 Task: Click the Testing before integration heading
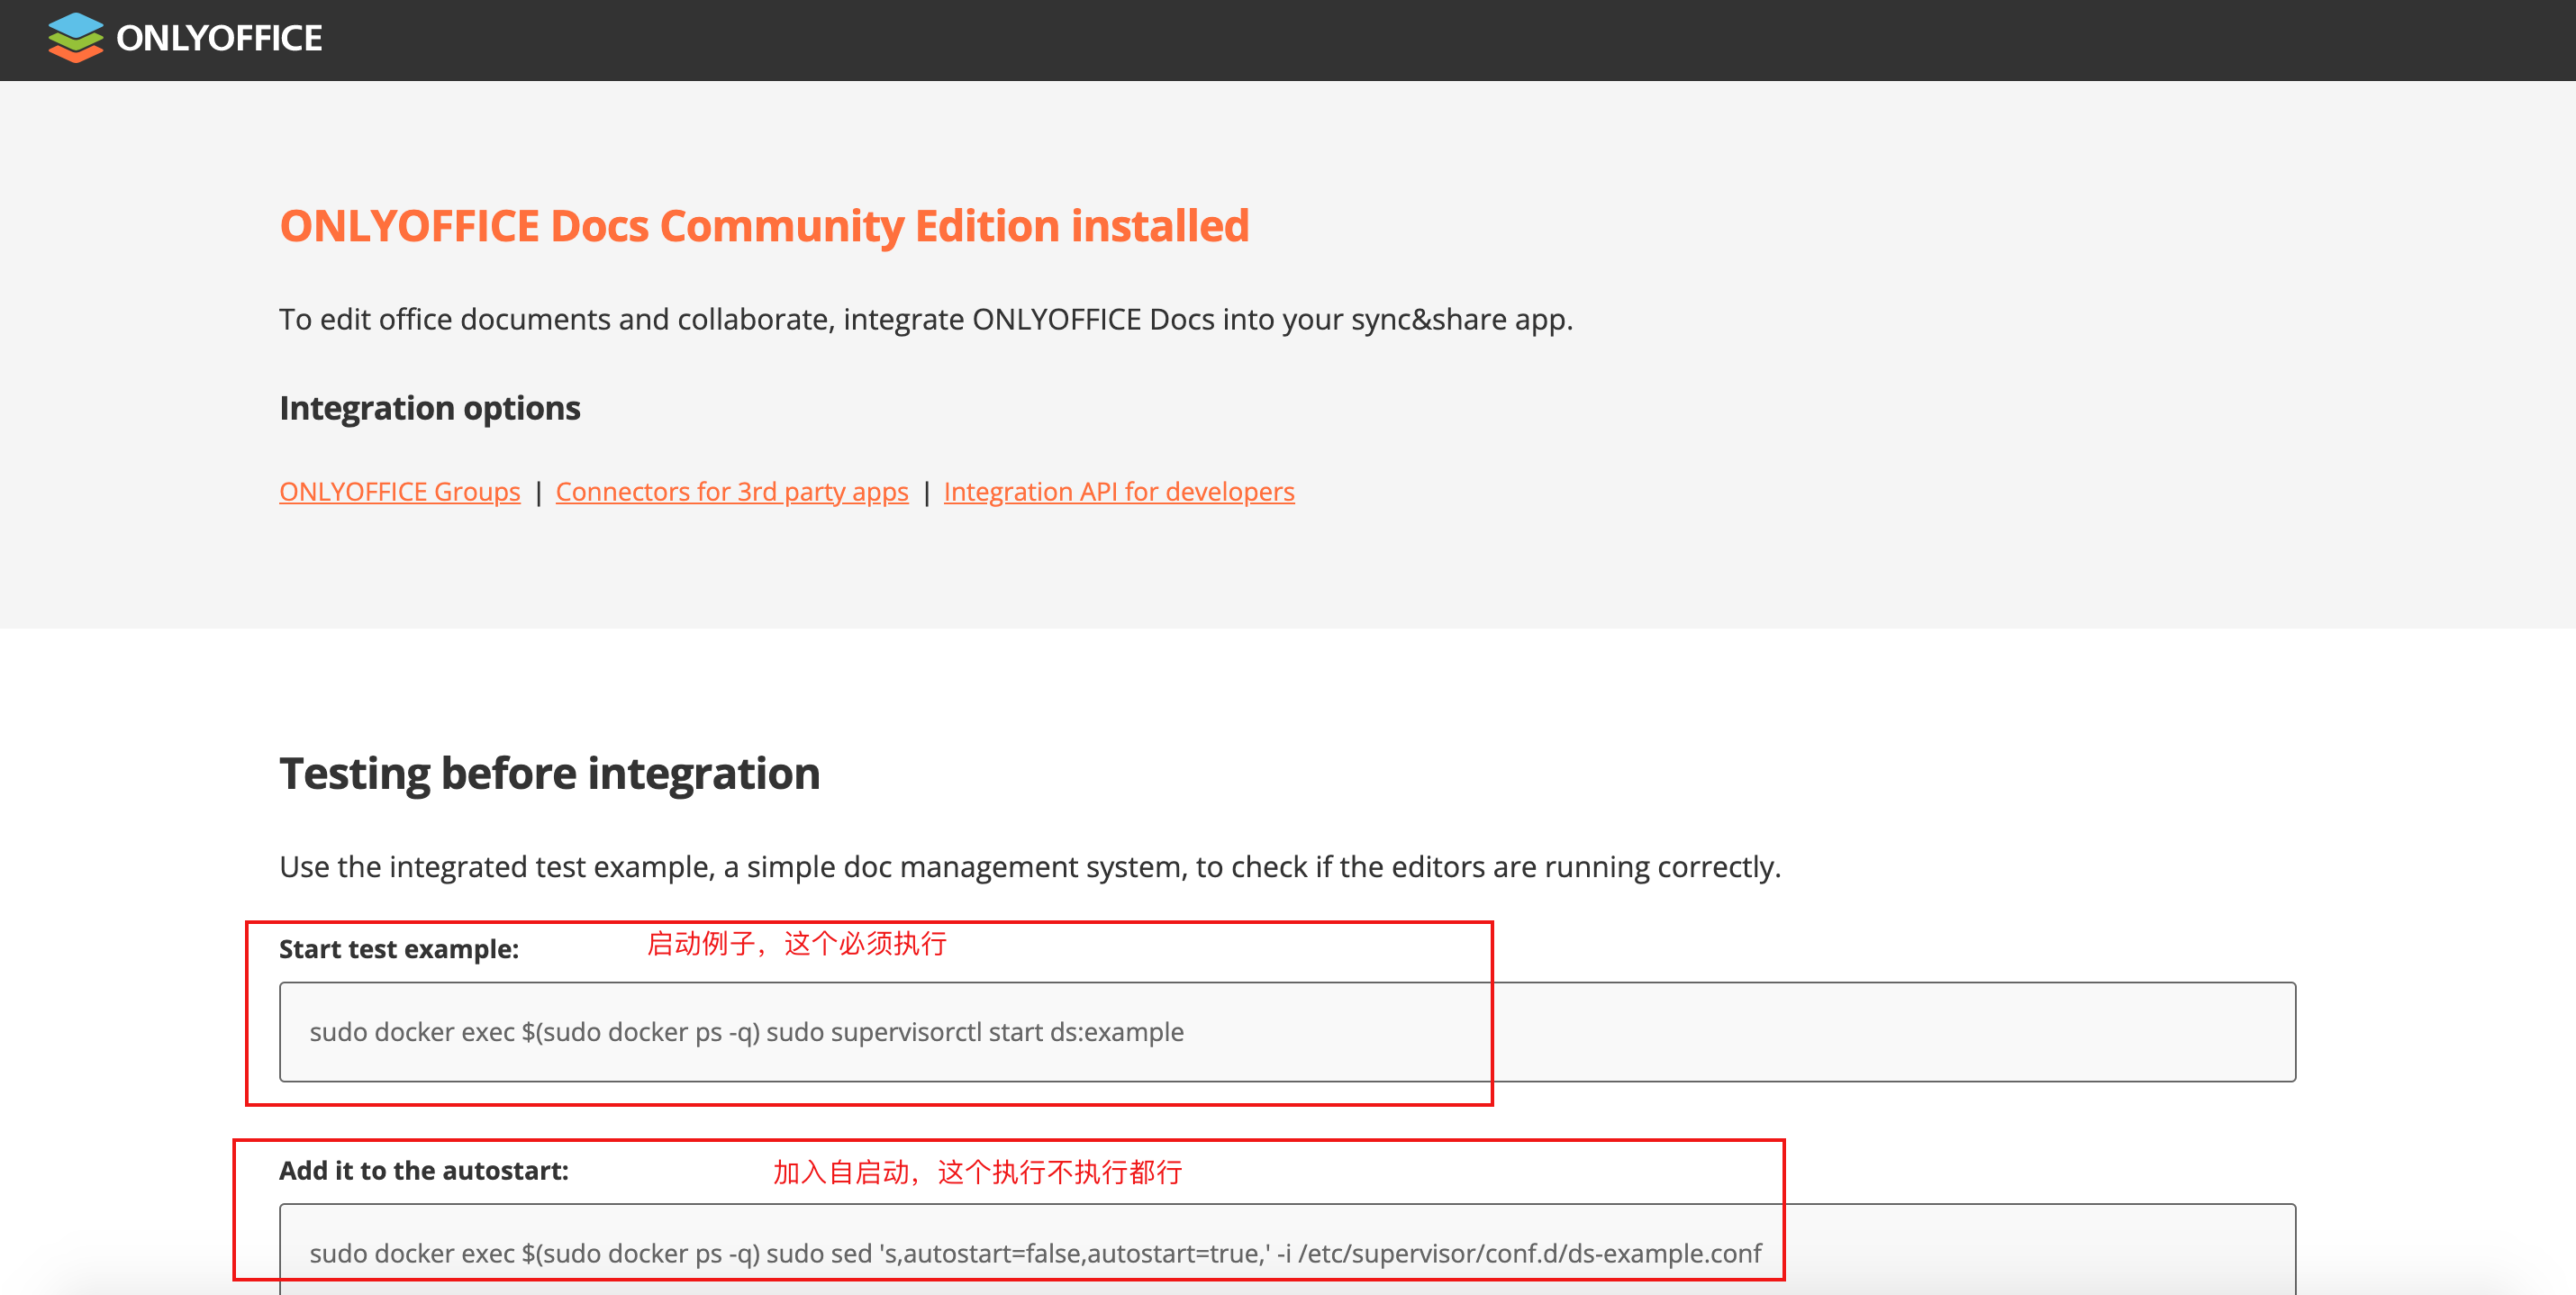pyautogui.click(x=549, y=774)
